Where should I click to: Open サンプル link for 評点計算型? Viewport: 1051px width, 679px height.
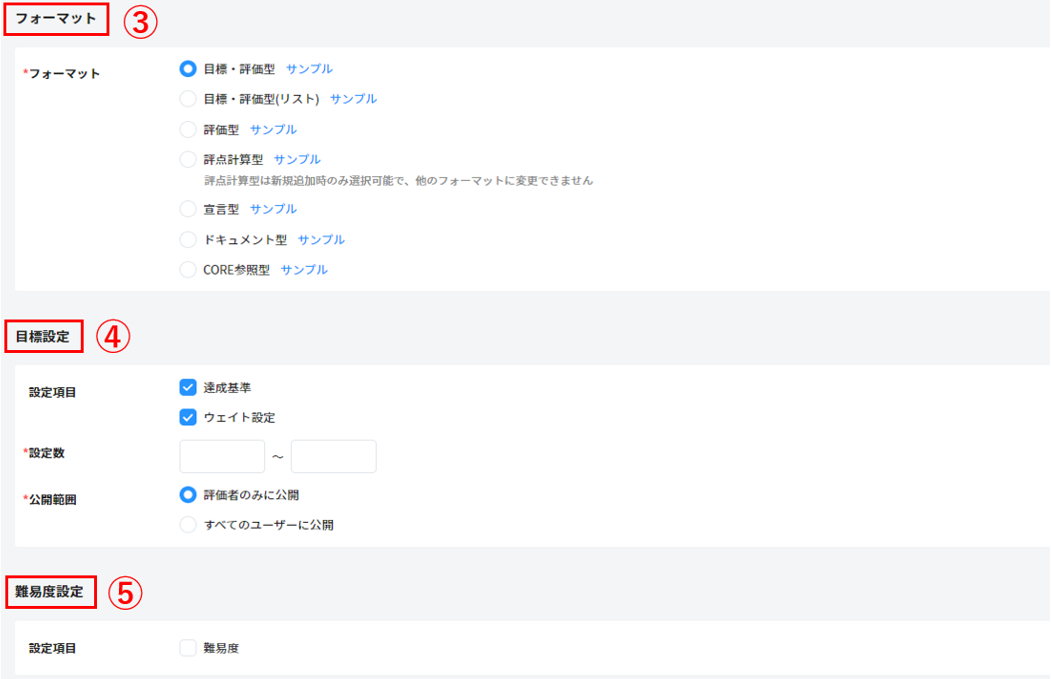click(x=297, y=159)
